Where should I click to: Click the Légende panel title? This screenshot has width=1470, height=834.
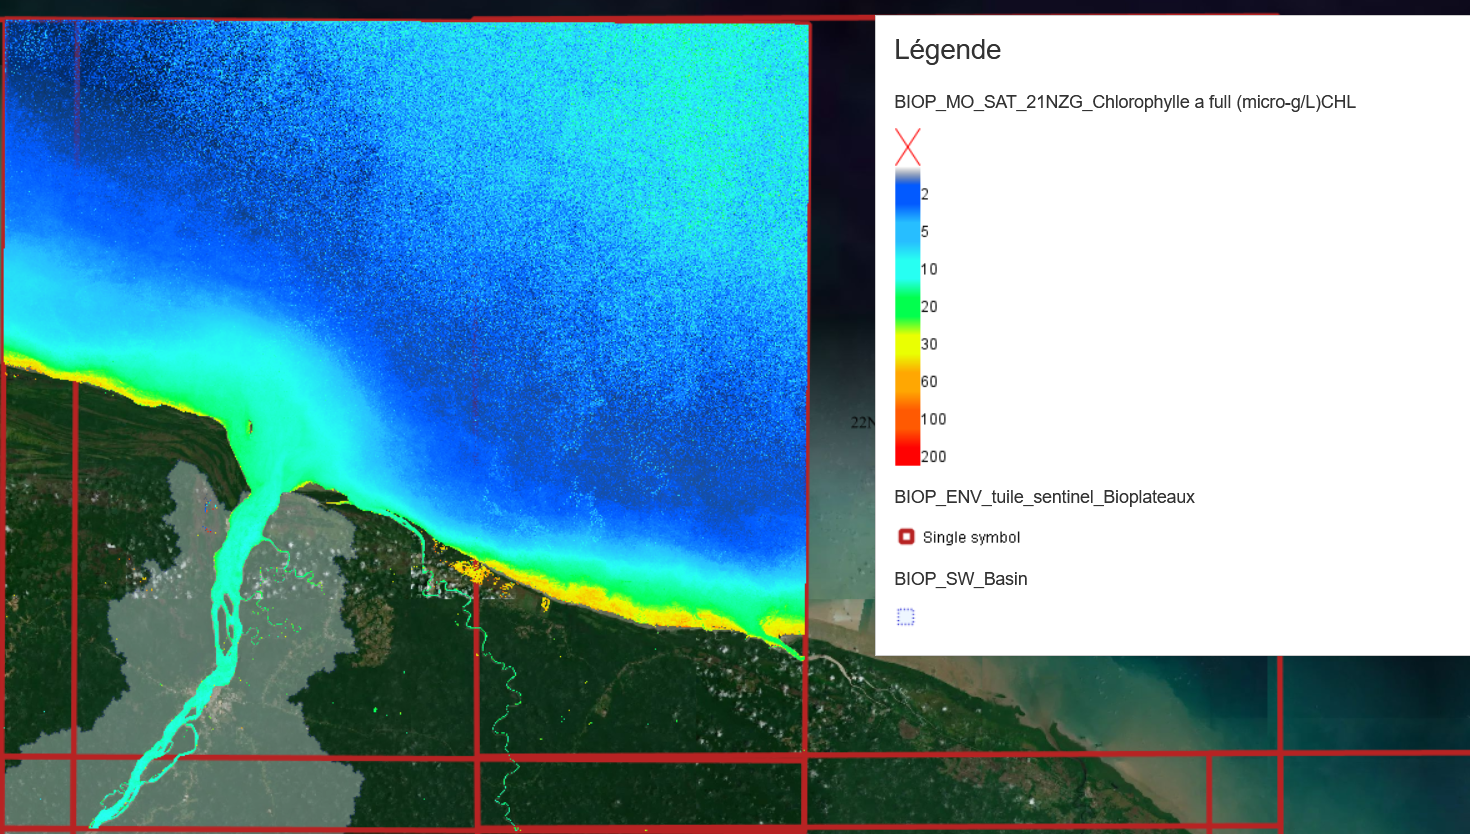click(x=947, y=50)
